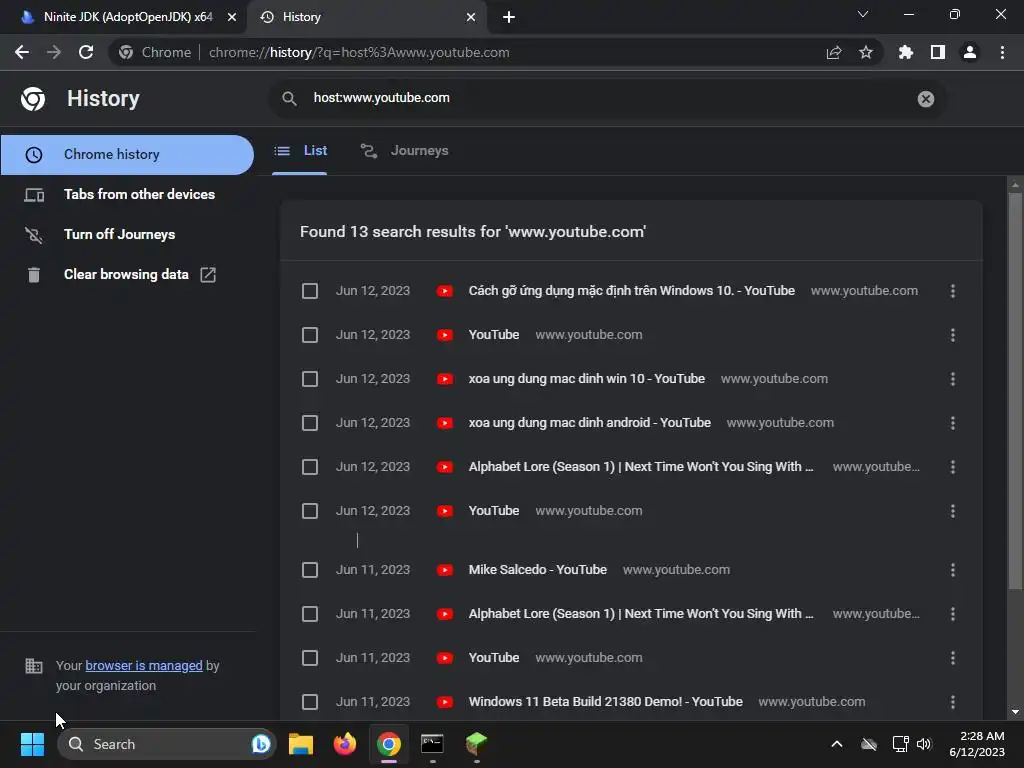Viewport: 1024px width, 768px height.
Task: Click inside the history search field
Action: click(607, 99)
